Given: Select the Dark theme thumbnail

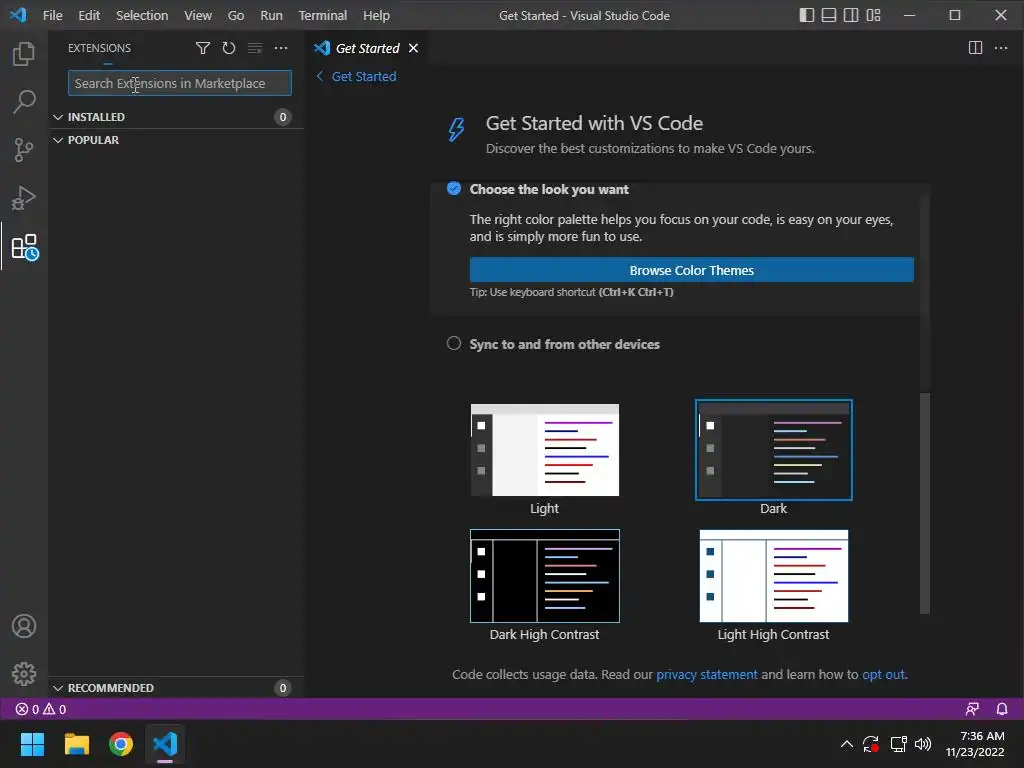Looking at the screenshot, I should click(773, 450).
